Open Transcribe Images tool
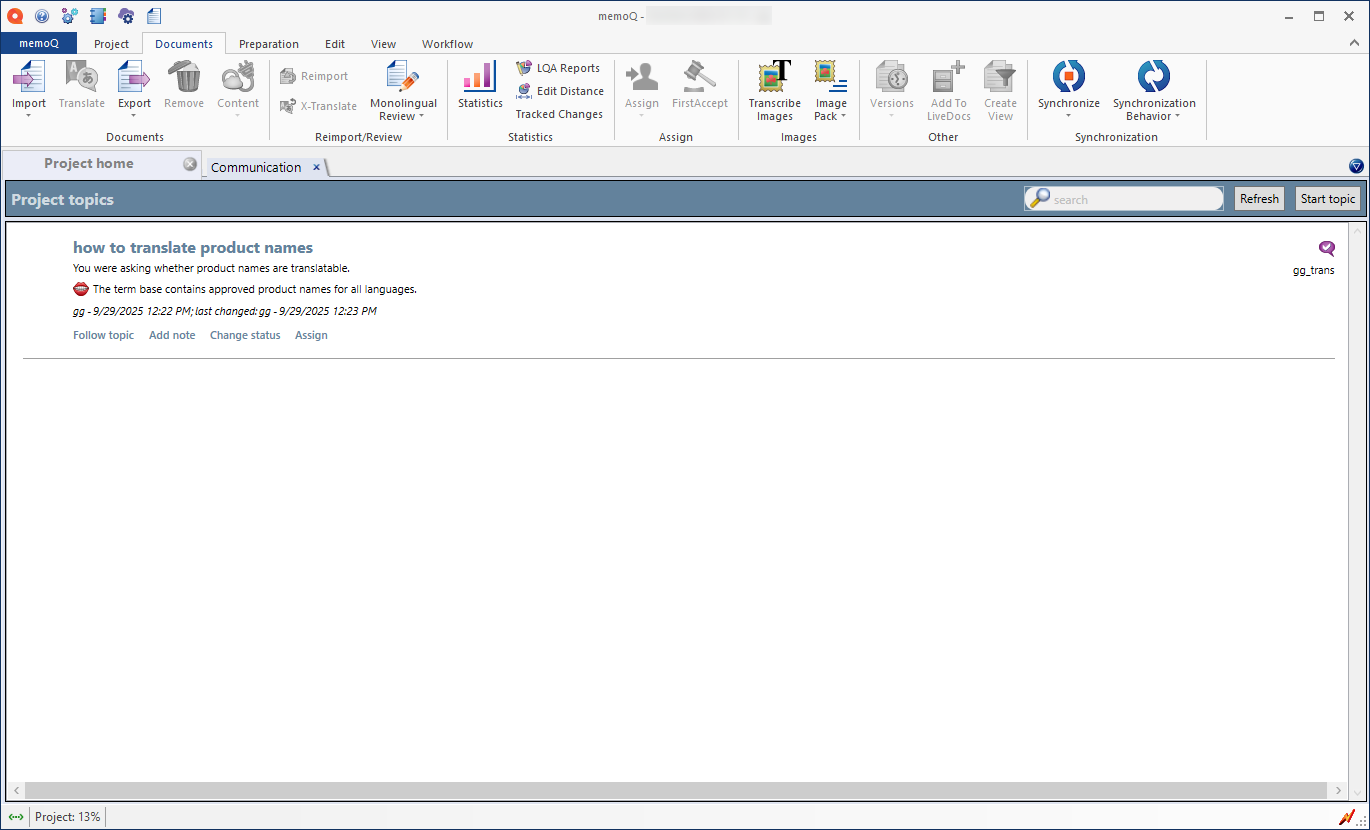This screenshot has width=1370, height=830. point(774,77)
